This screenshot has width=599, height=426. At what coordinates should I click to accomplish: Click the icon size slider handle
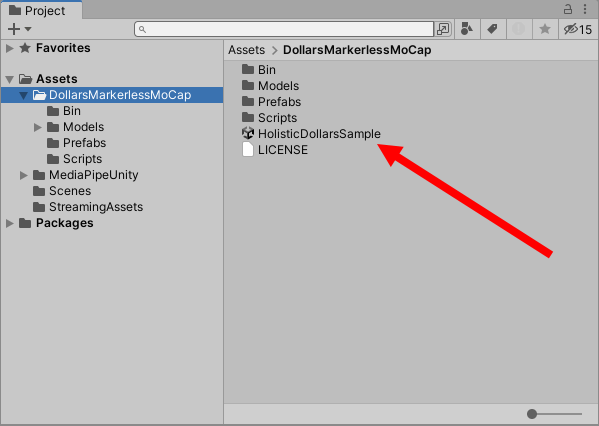pyautogui.click(x=532, y=414)
